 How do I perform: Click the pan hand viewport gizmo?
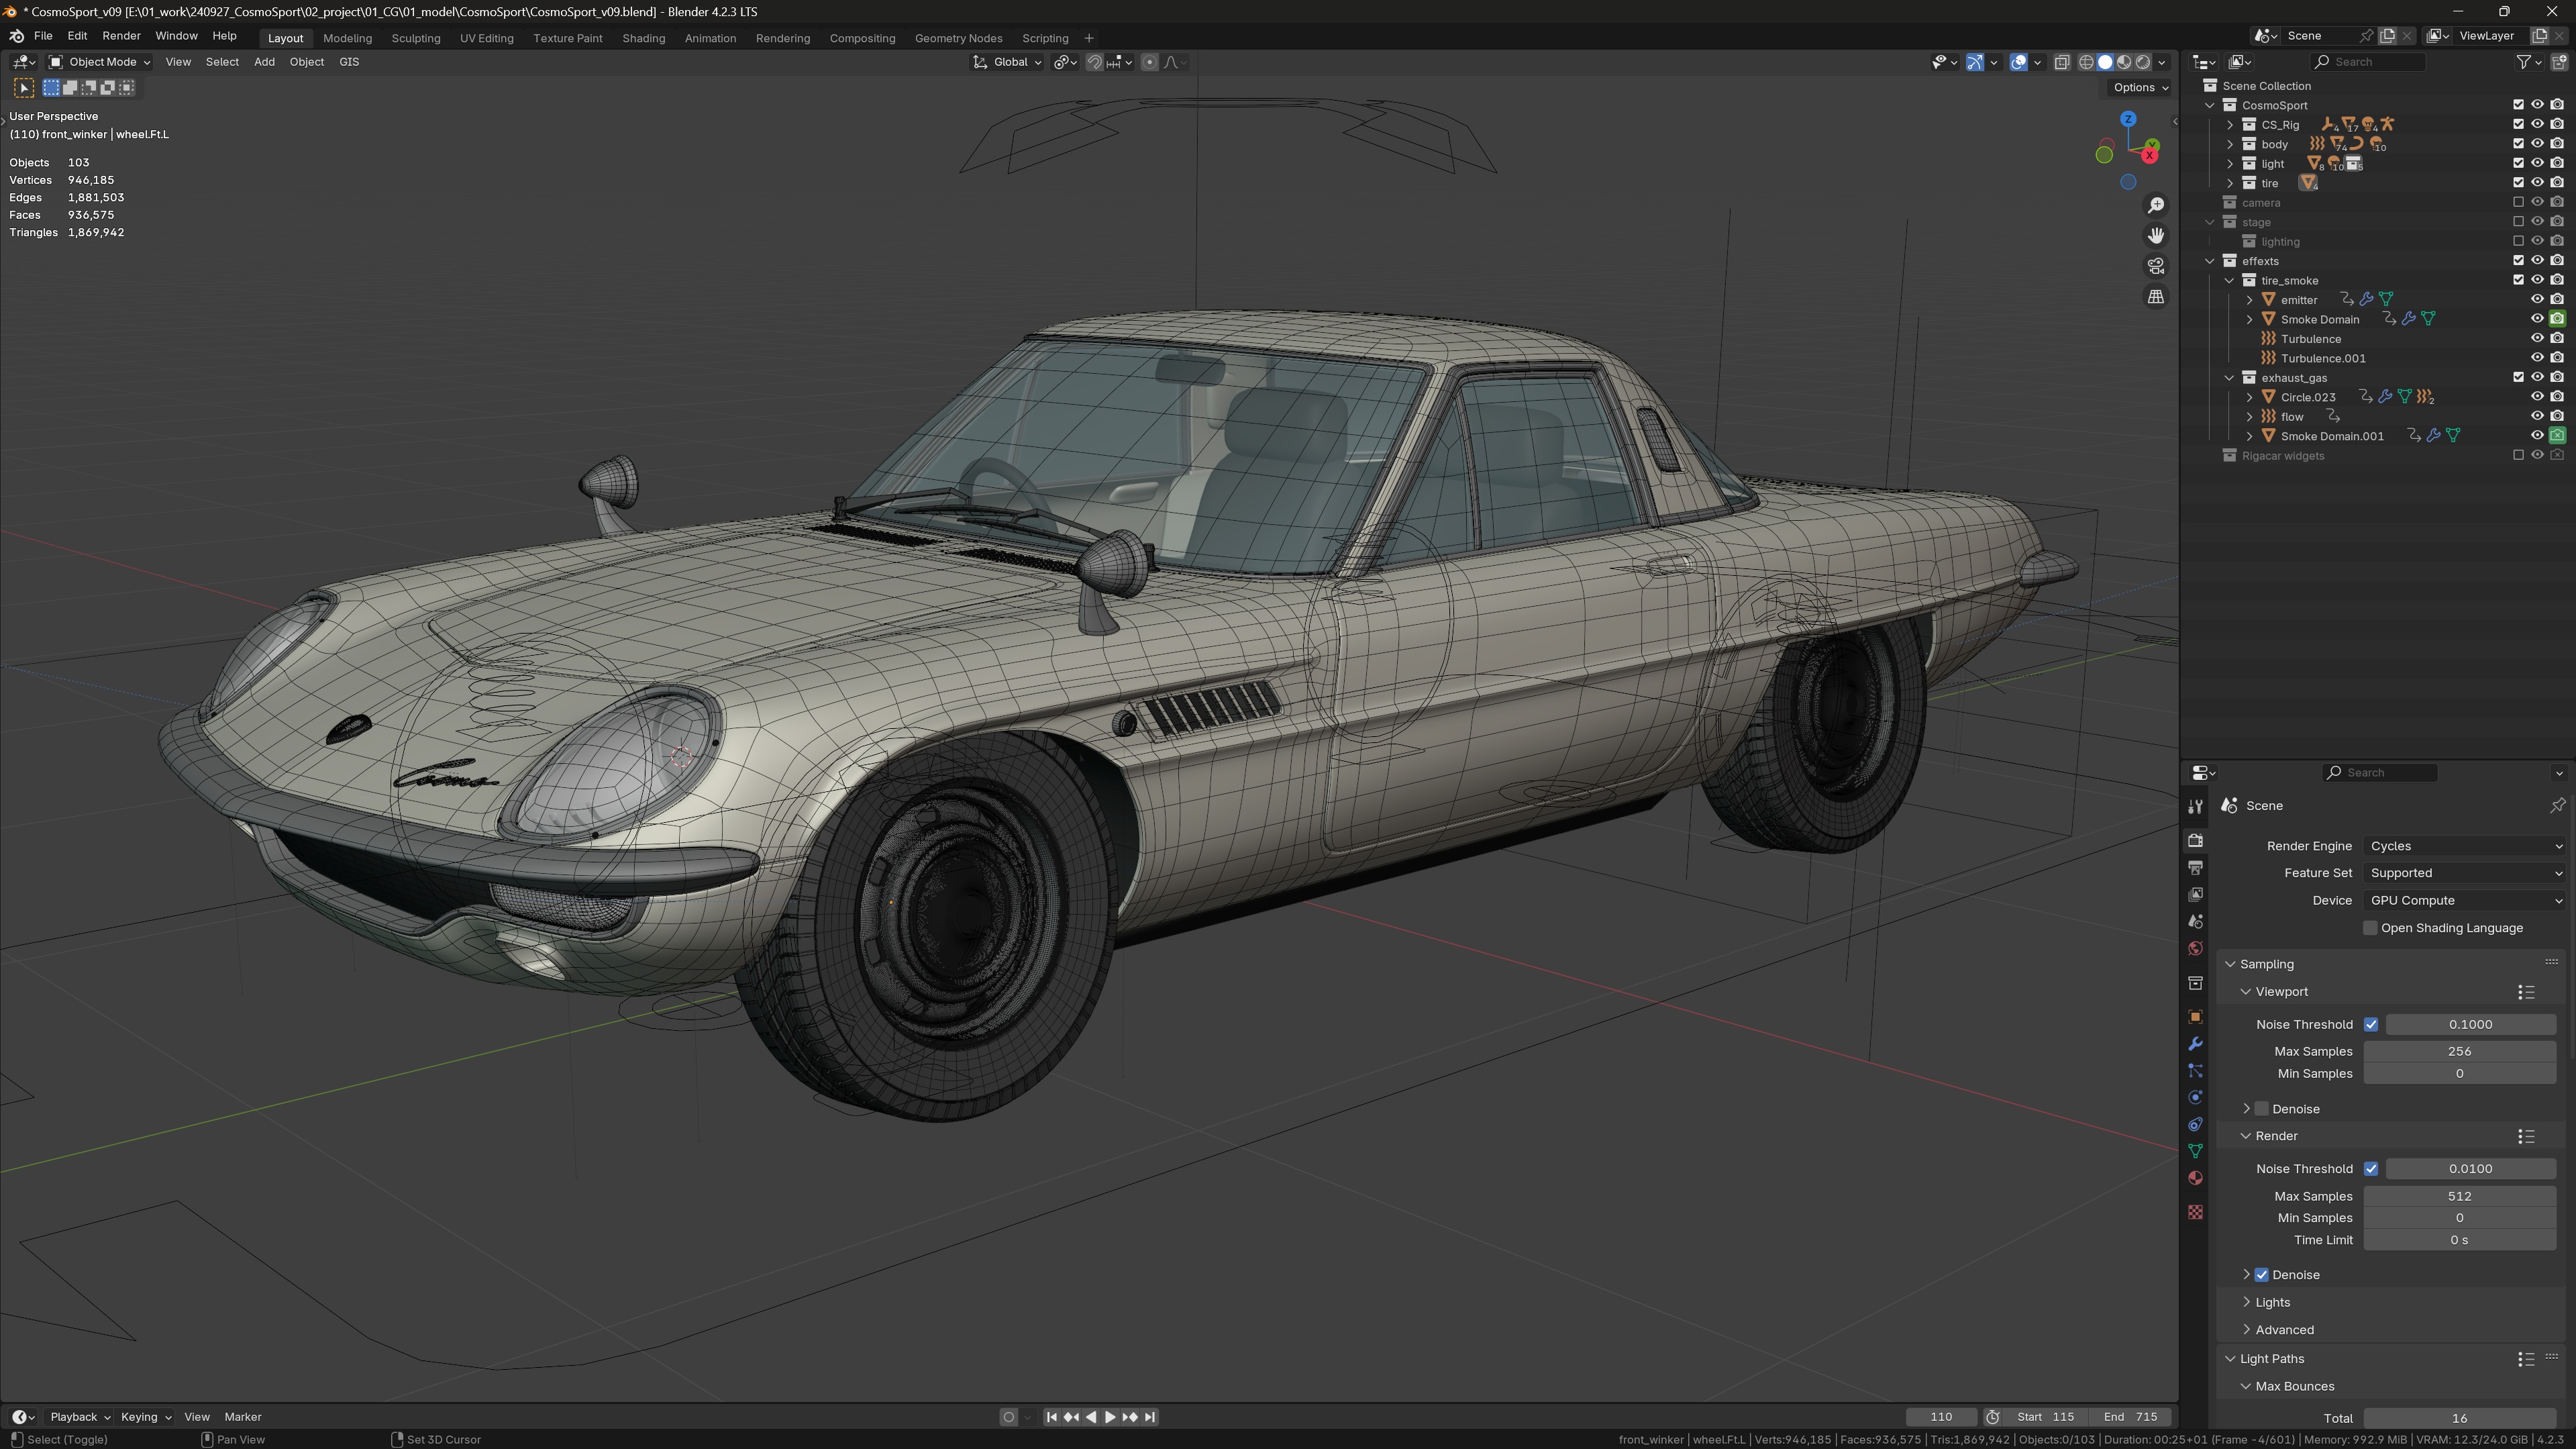2156,235
